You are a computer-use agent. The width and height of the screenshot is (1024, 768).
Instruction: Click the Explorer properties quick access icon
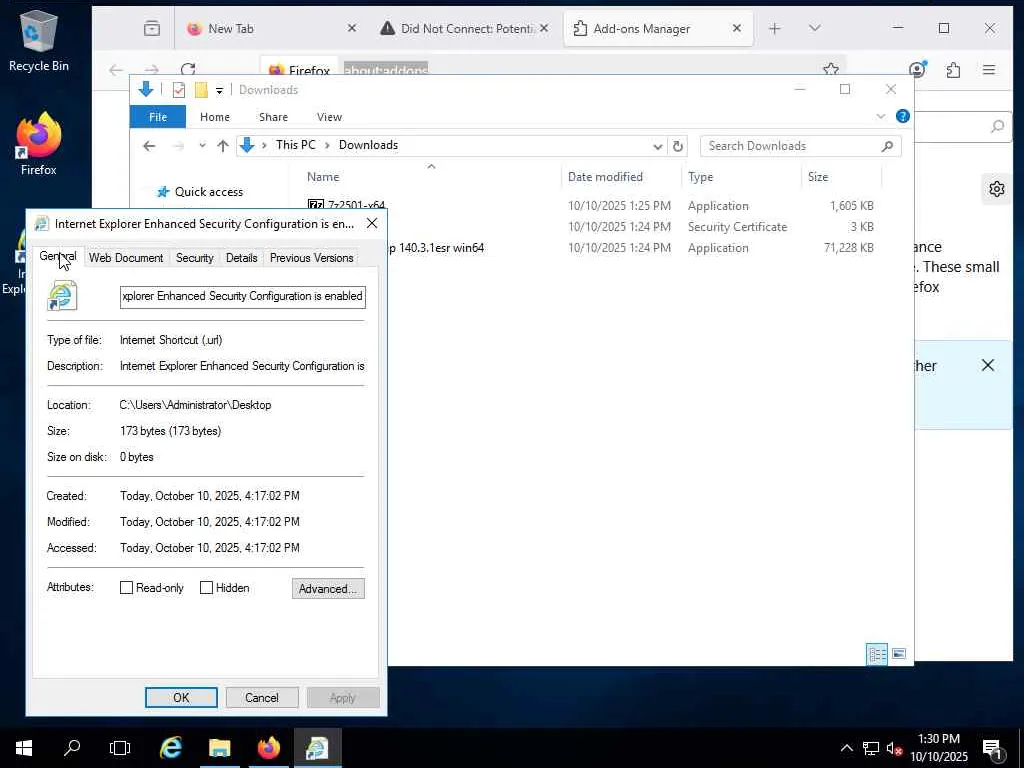(178, 90)
